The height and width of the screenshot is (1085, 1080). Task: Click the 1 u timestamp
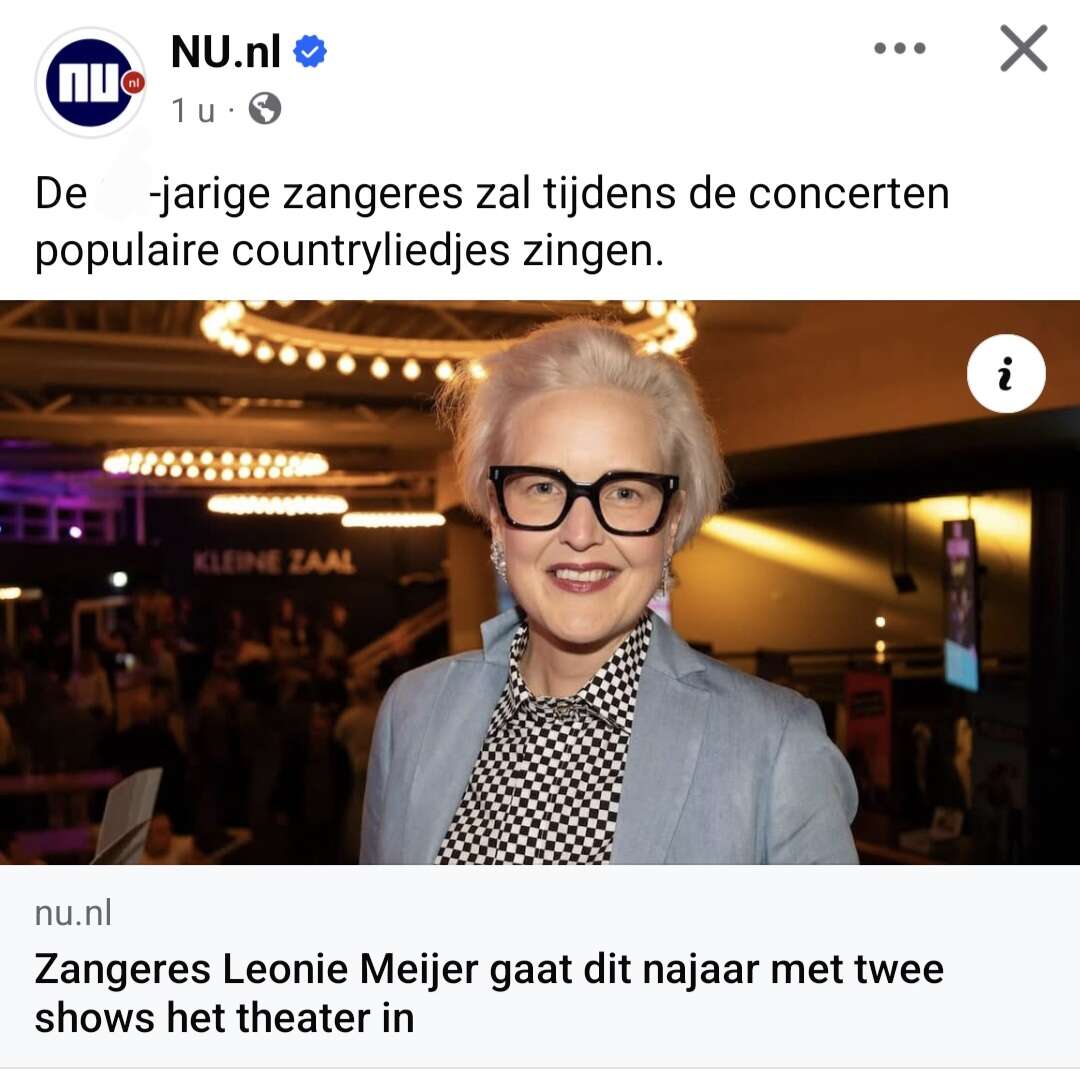point(193,109)
